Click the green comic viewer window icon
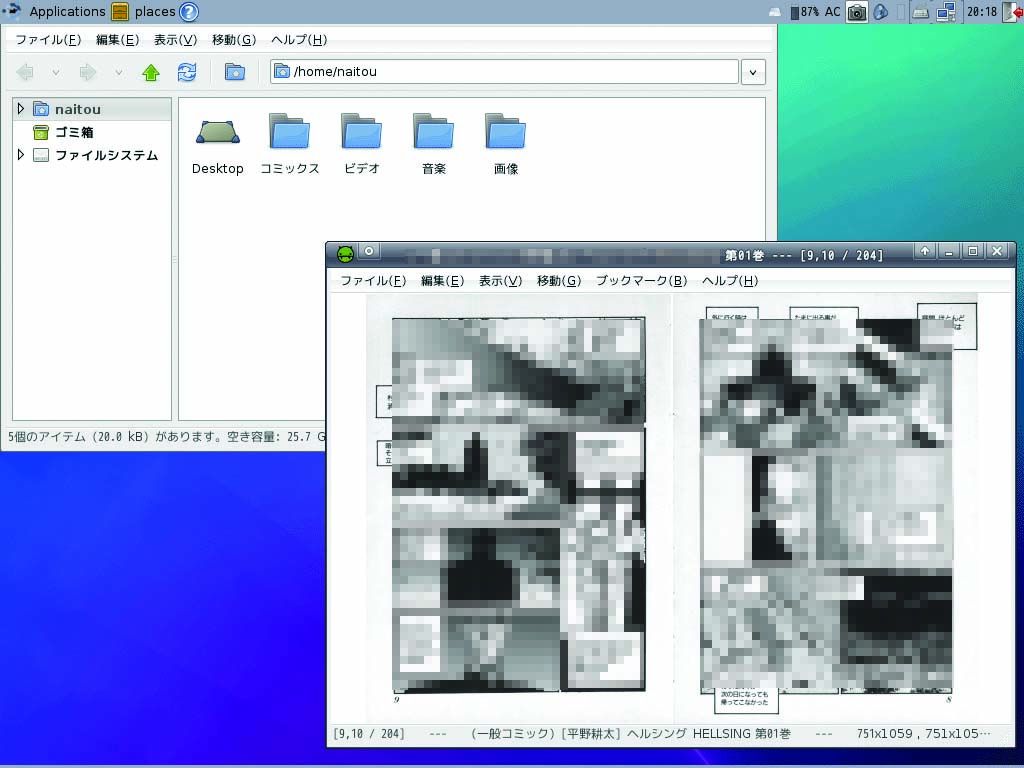The image size is (1024, 768). pyautogui.click(x=345, y=253)
